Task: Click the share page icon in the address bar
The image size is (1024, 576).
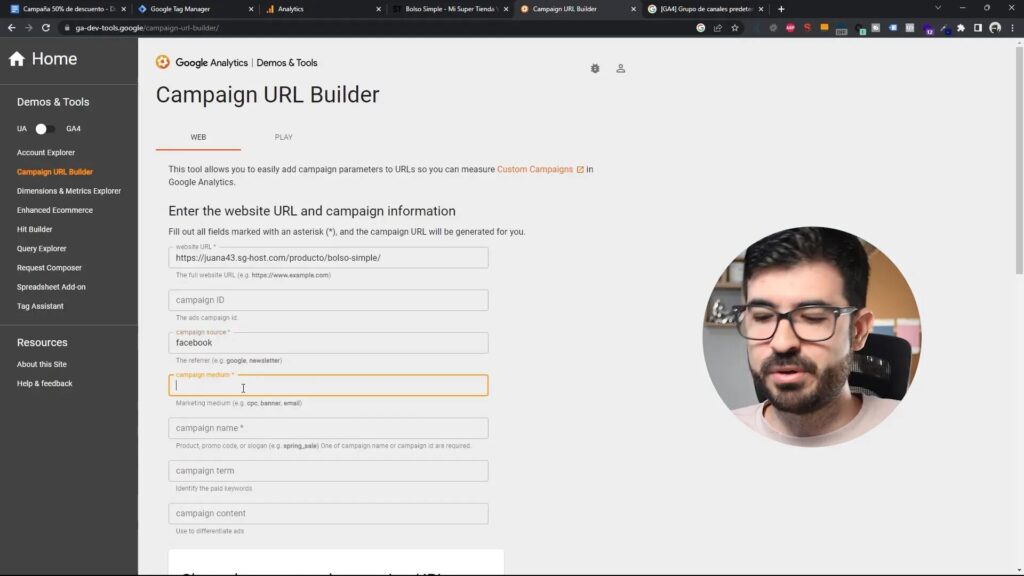Action: click(718, 28)
